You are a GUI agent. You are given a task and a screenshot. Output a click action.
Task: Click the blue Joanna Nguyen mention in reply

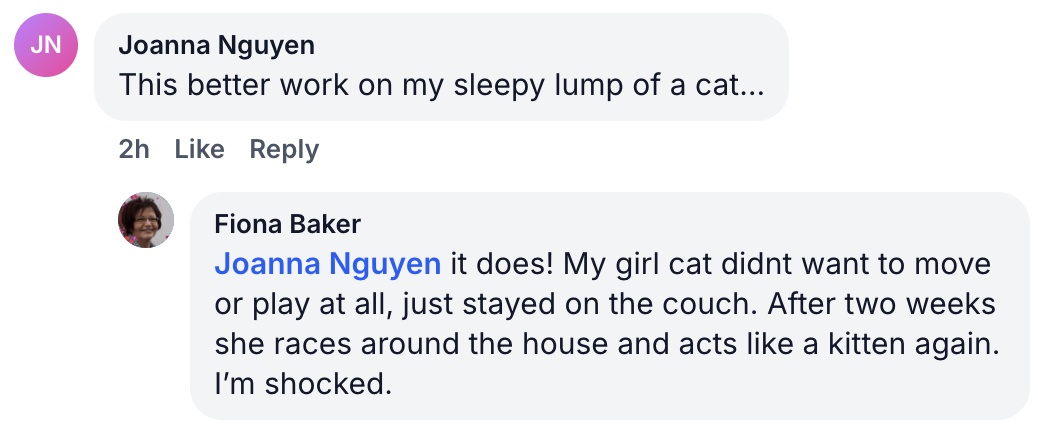coord(327,264)
